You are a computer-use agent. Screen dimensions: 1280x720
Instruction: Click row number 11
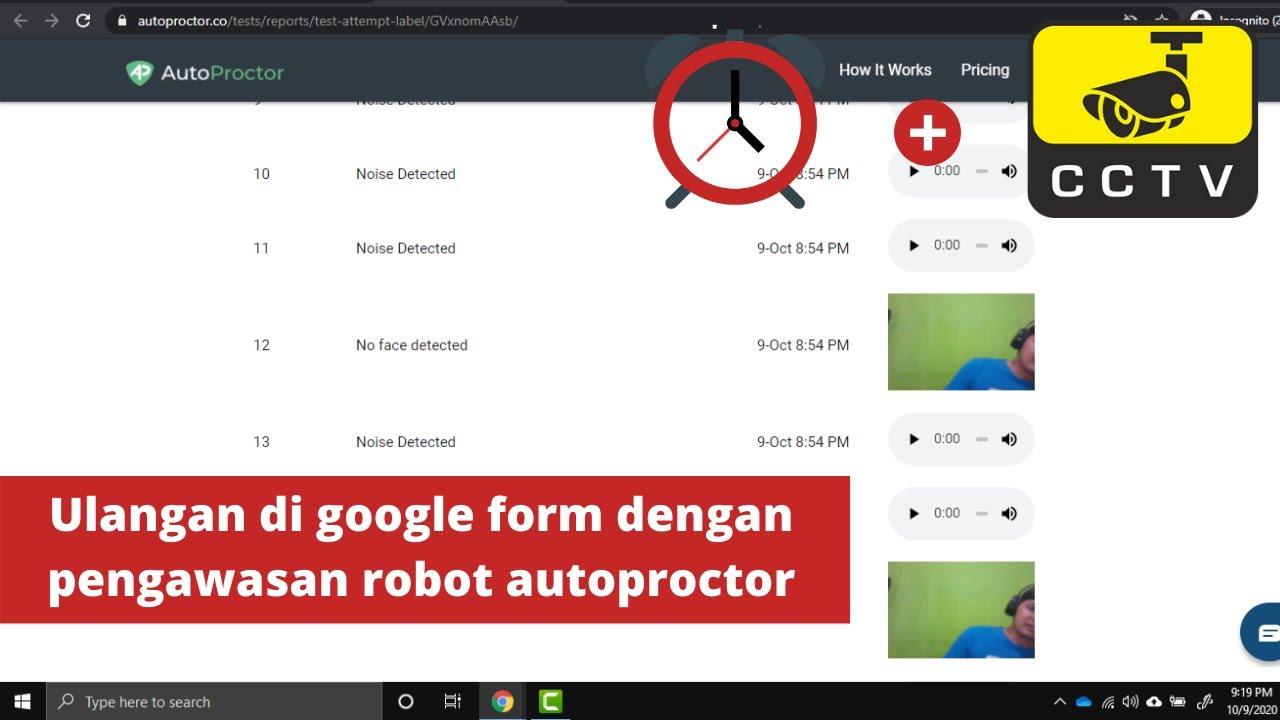tap(262, 248)
